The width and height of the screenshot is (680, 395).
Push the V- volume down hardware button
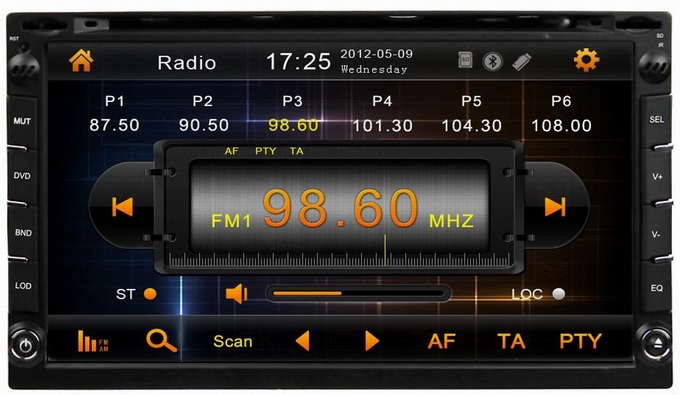pyautogui.click(x=656, y=234)
